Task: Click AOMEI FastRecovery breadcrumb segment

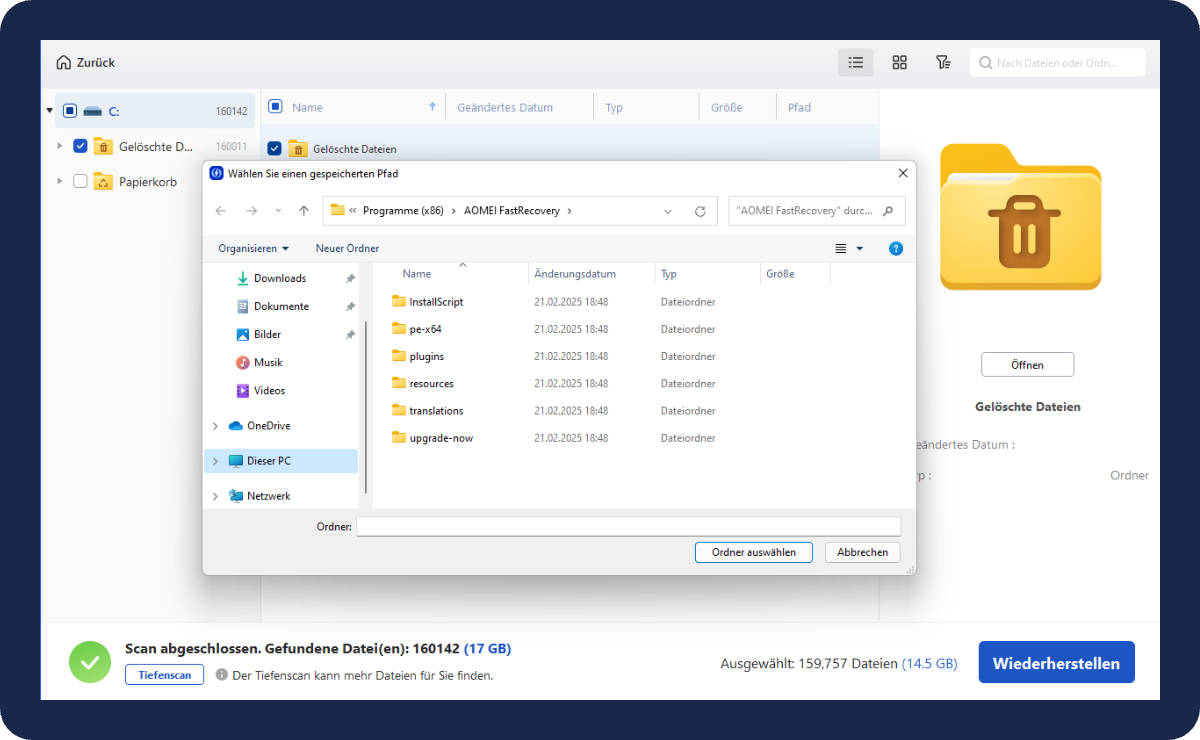Action: tap(513, 211)
